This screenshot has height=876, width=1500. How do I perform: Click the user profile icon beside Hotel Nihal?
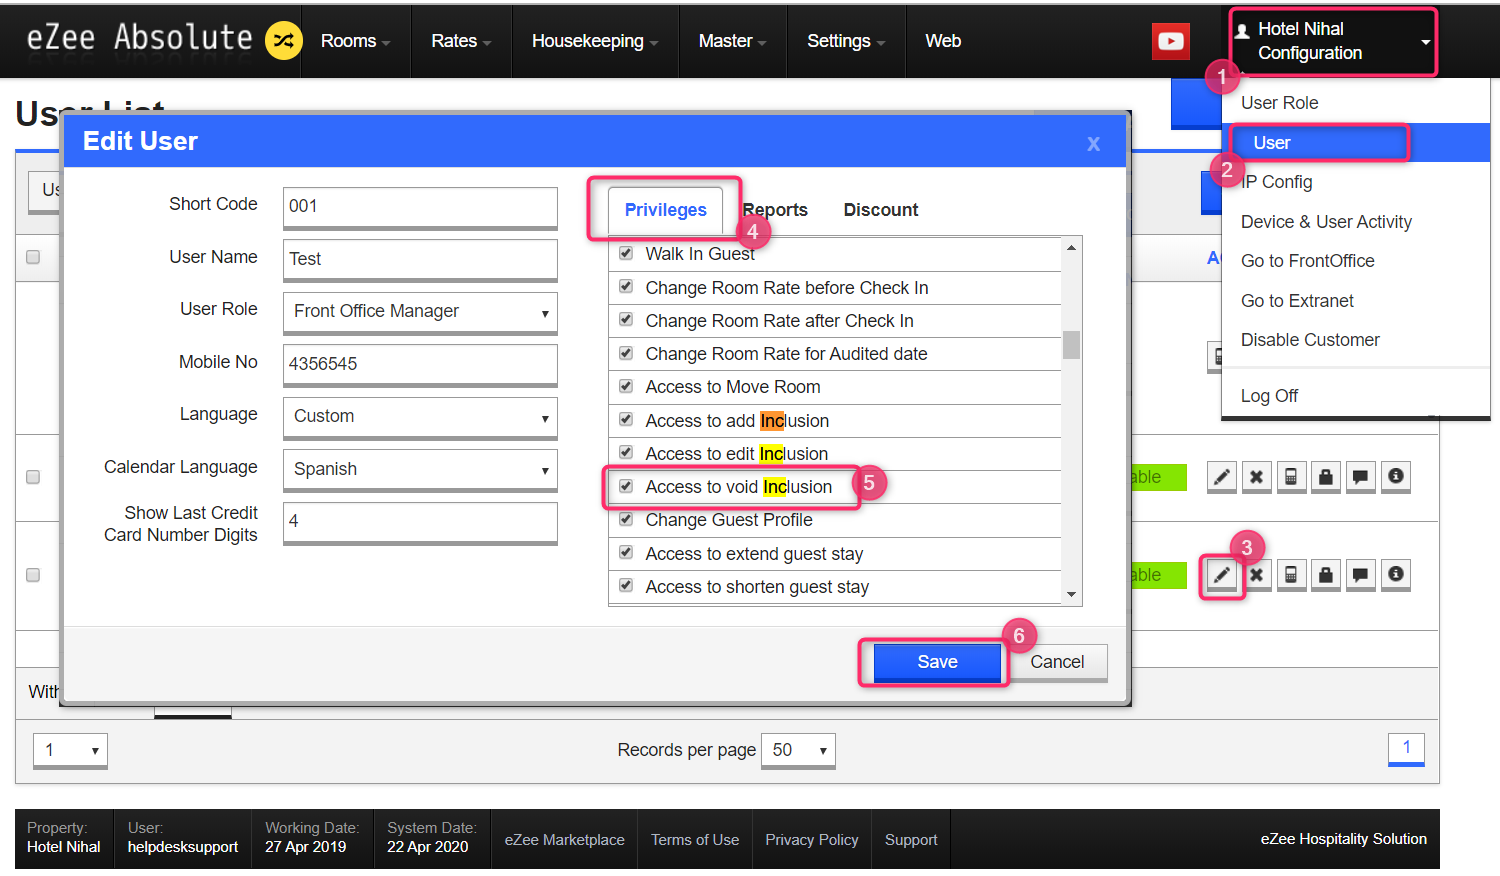coord(1243,31)
